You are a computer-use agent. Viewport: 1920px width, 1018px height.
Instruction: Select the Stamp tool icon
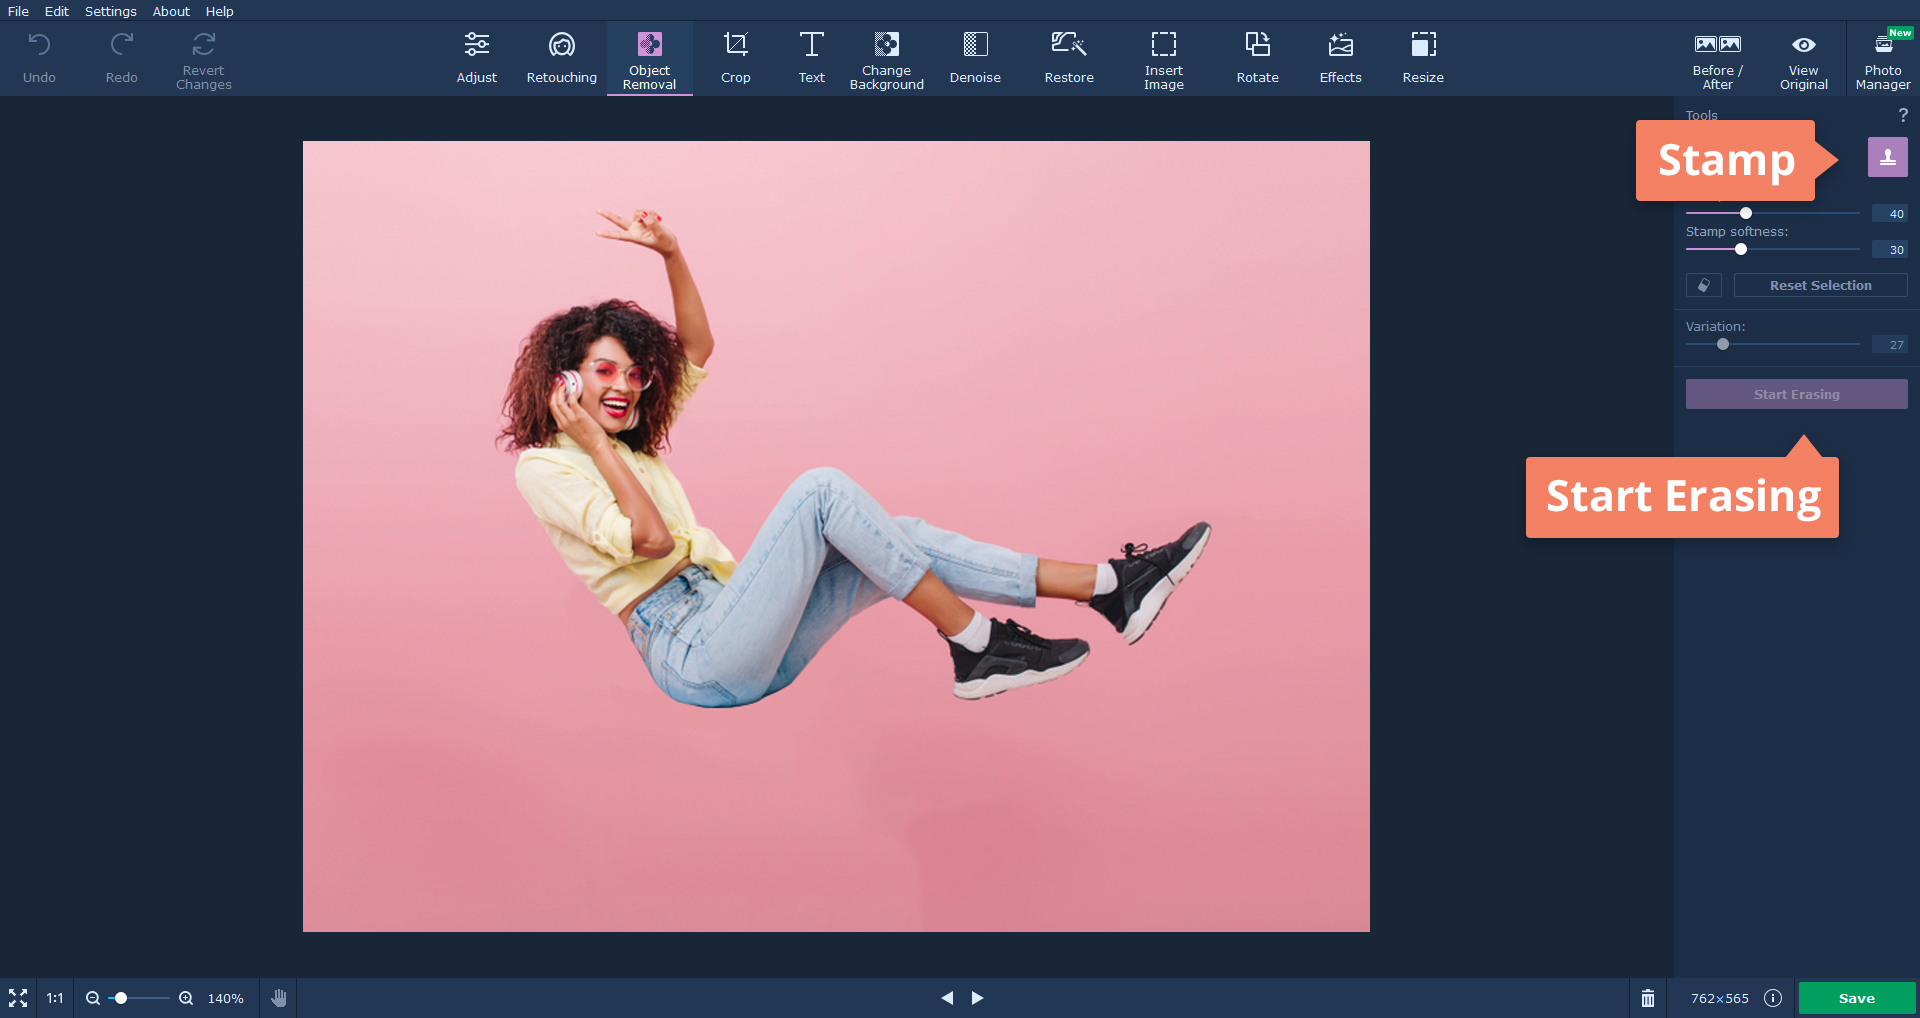coord(1887,157)
